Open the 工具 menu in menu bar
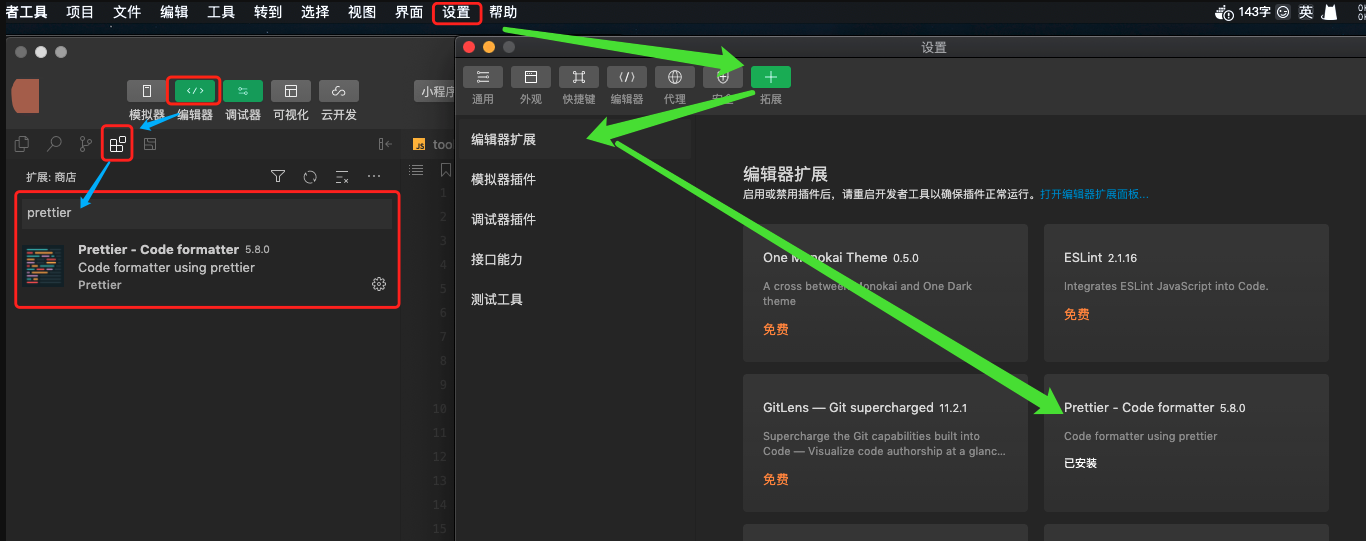1366x541 pixels. click(221, 12)
